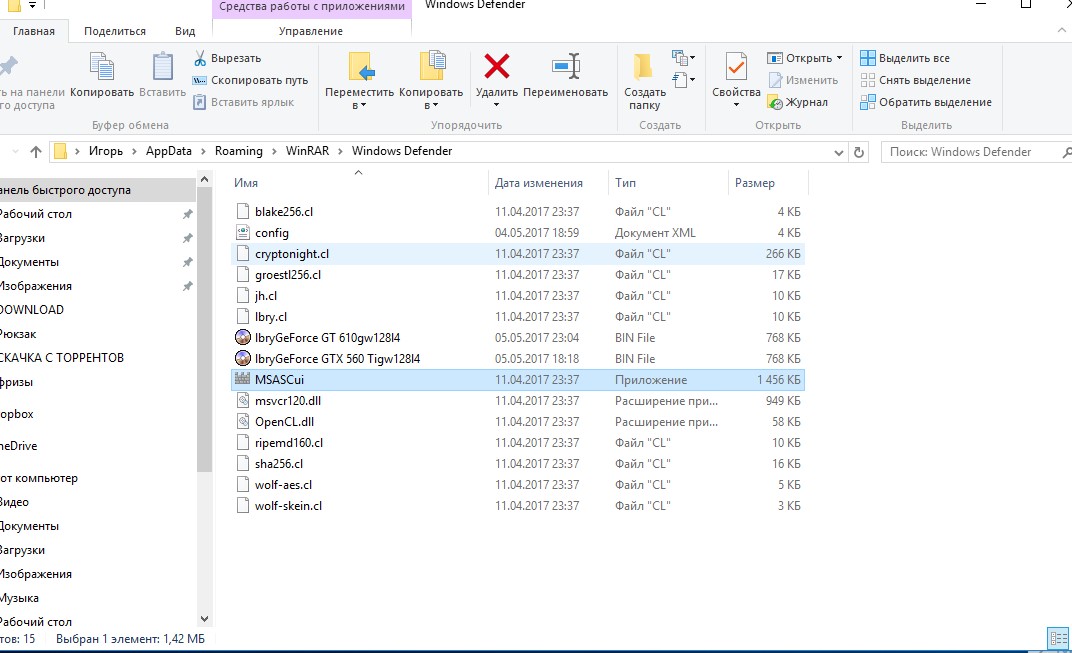1072x653 pixels.
Task: Click the Журнал history icon
Action: point(775,103)
